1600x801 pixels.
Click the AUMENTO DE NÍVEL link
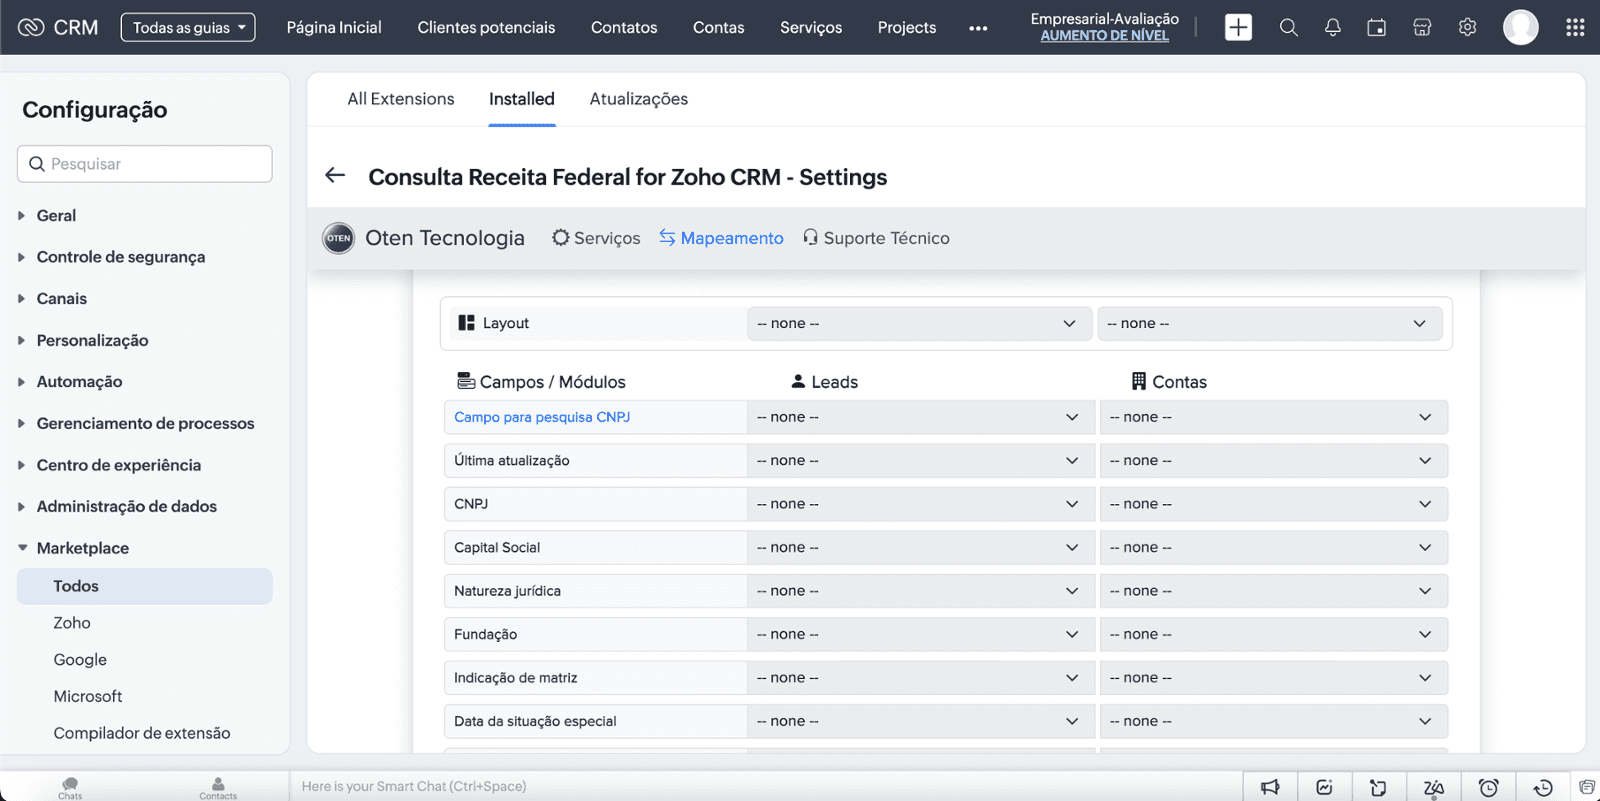click(1104, 36)
